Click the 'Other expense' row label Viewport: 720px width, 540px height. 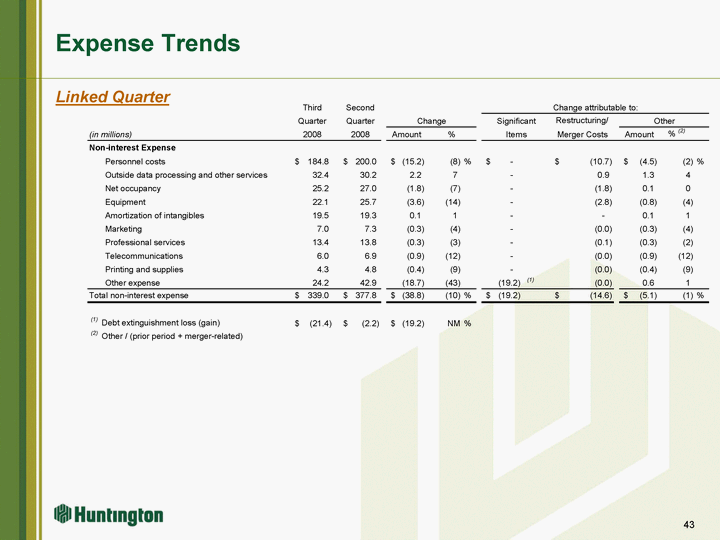point(132,283)
